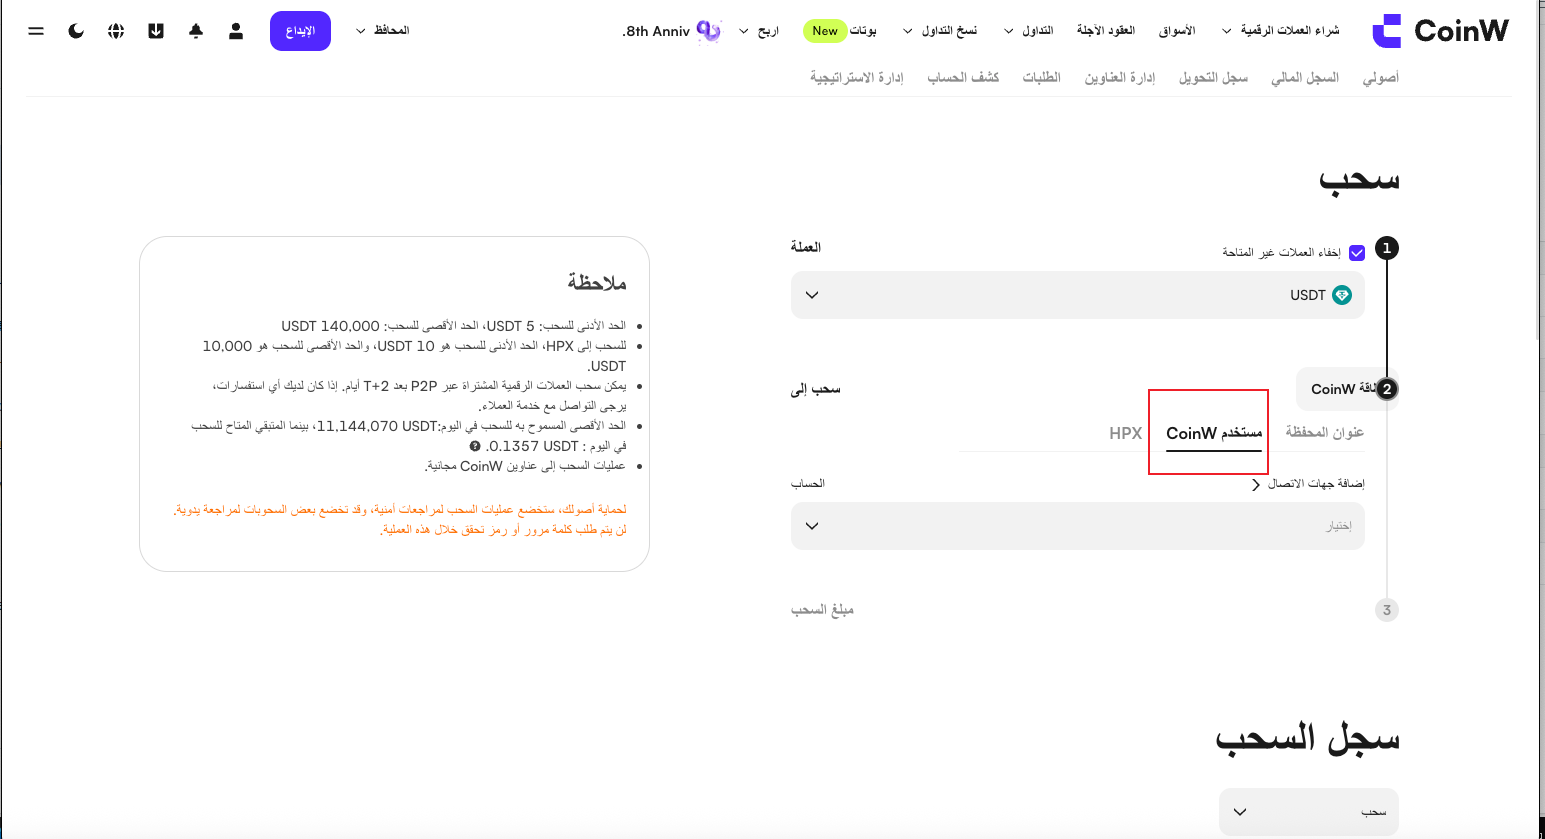
Task: Open the user profile icon
Action: pyautogui.click(x=236, y=31)
